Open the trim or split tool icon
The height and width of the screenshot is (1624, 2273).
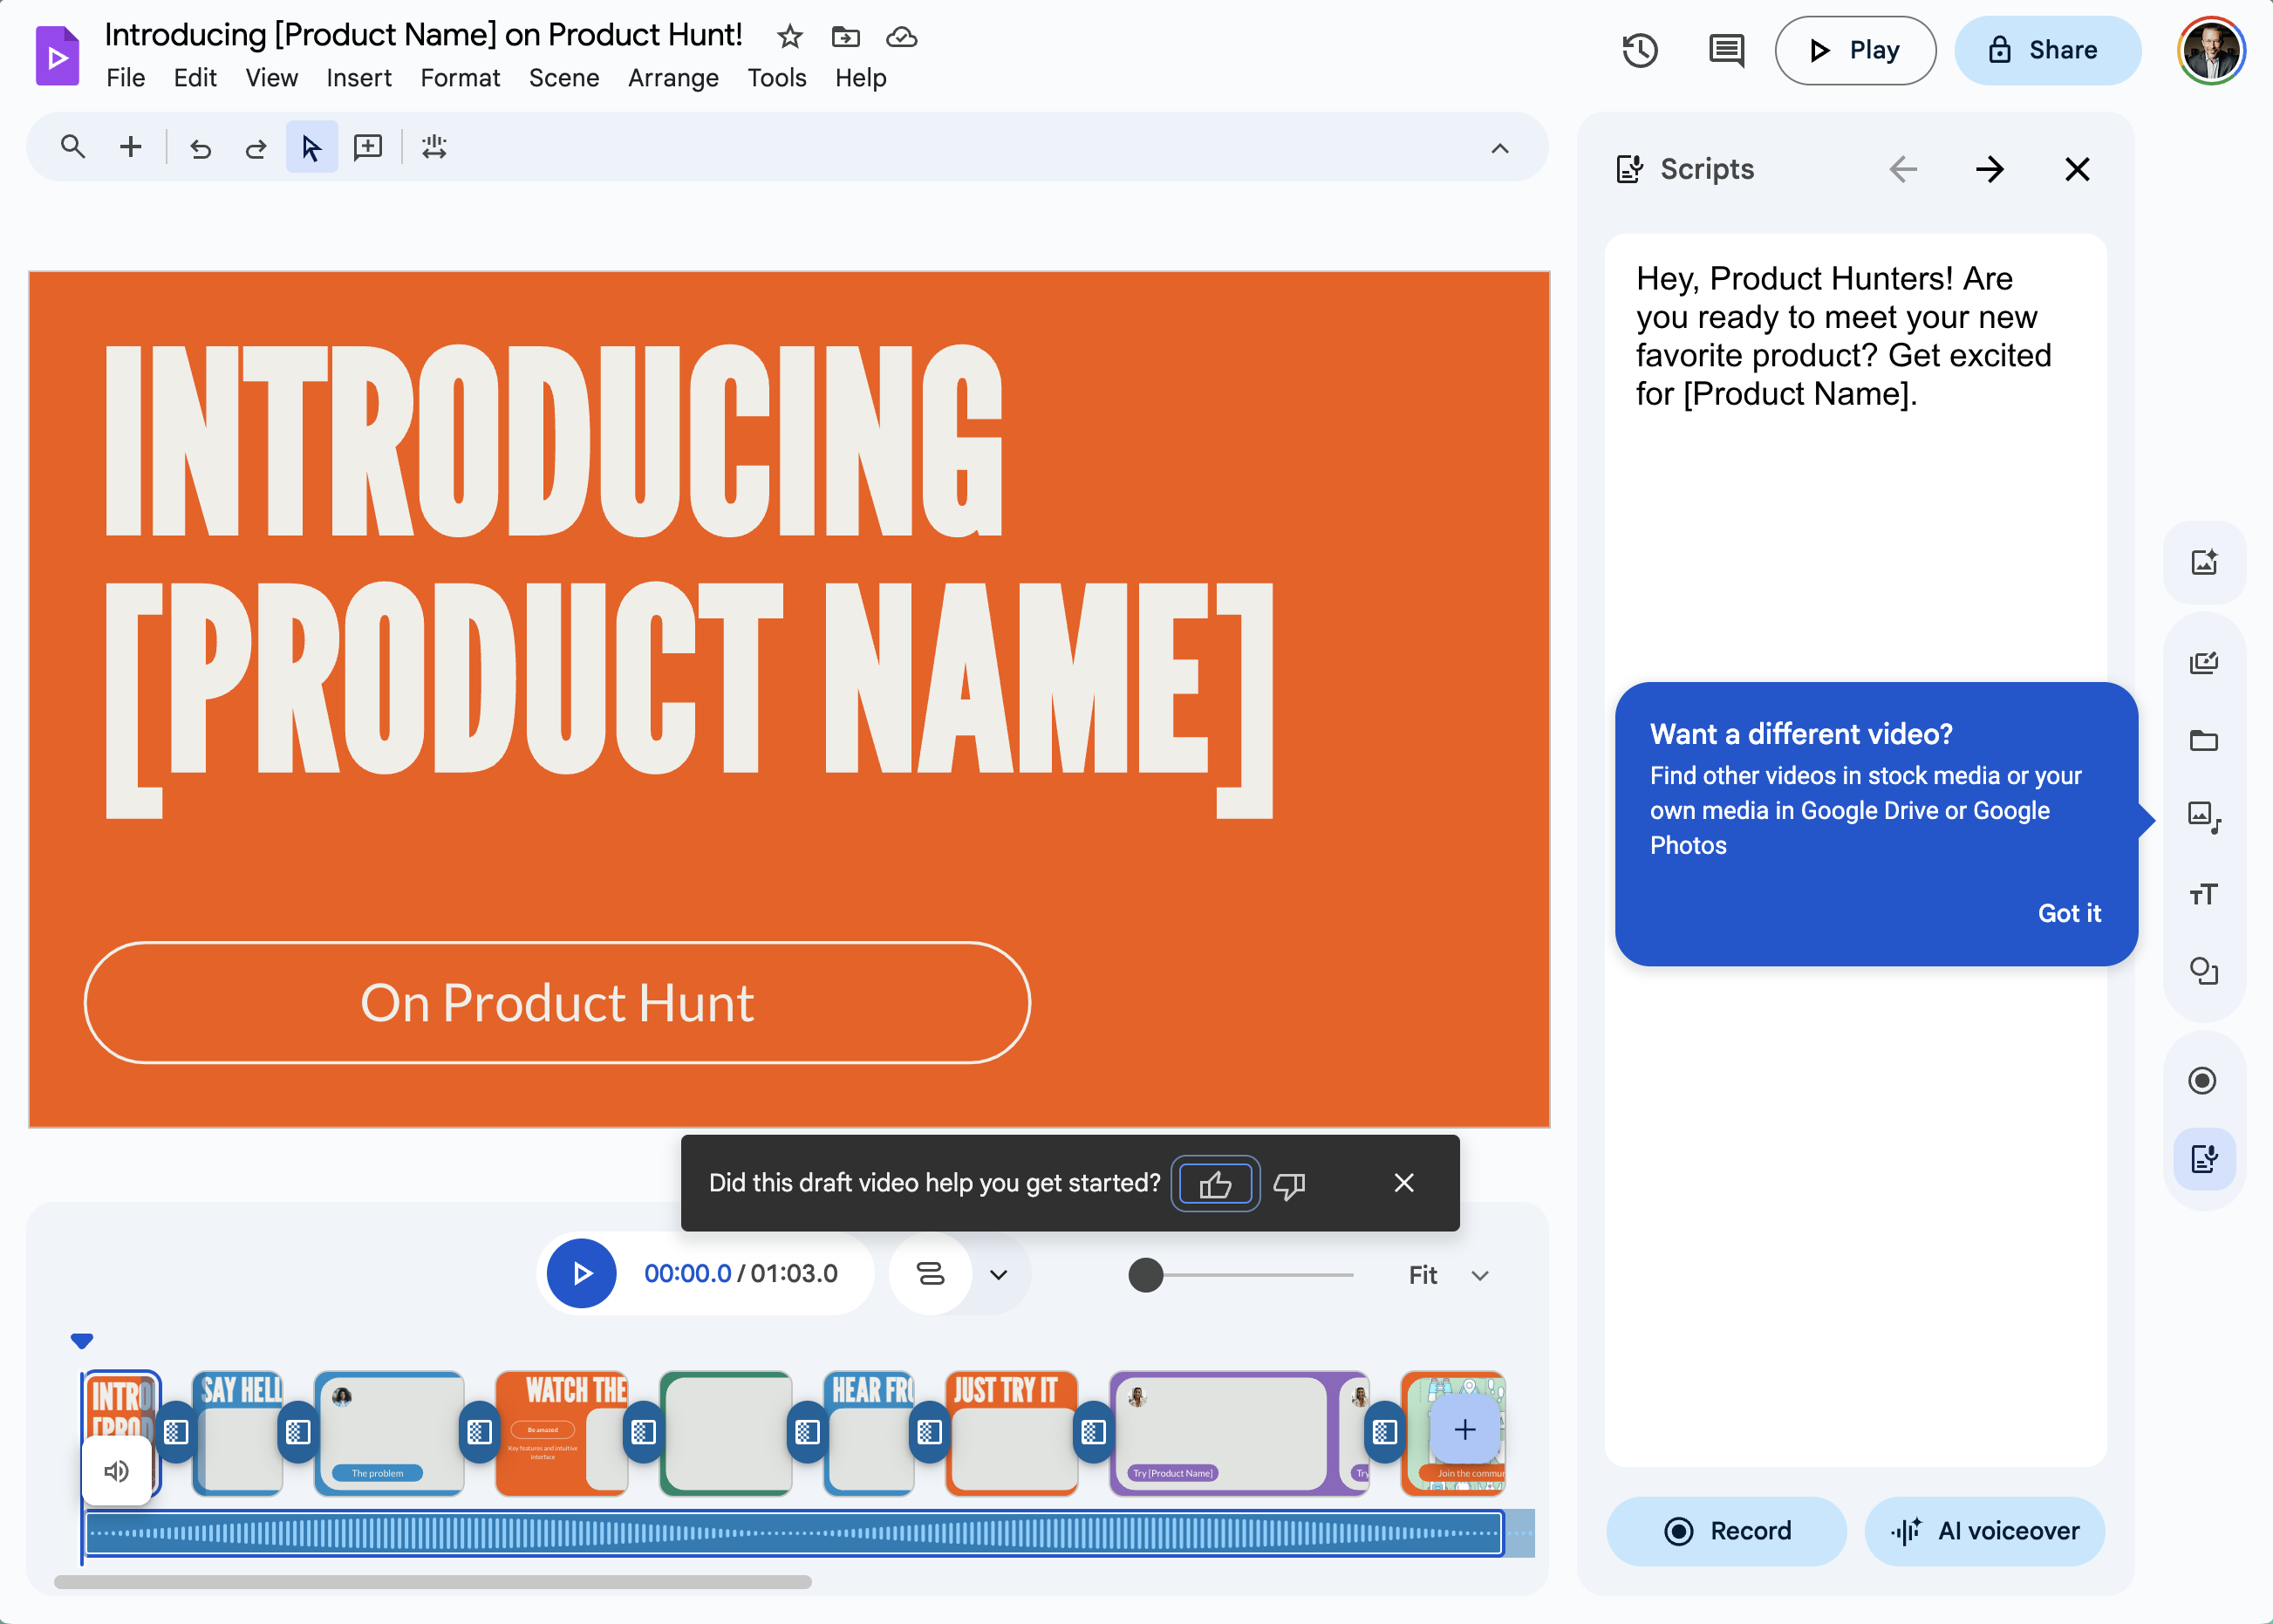tap(434, 147)
